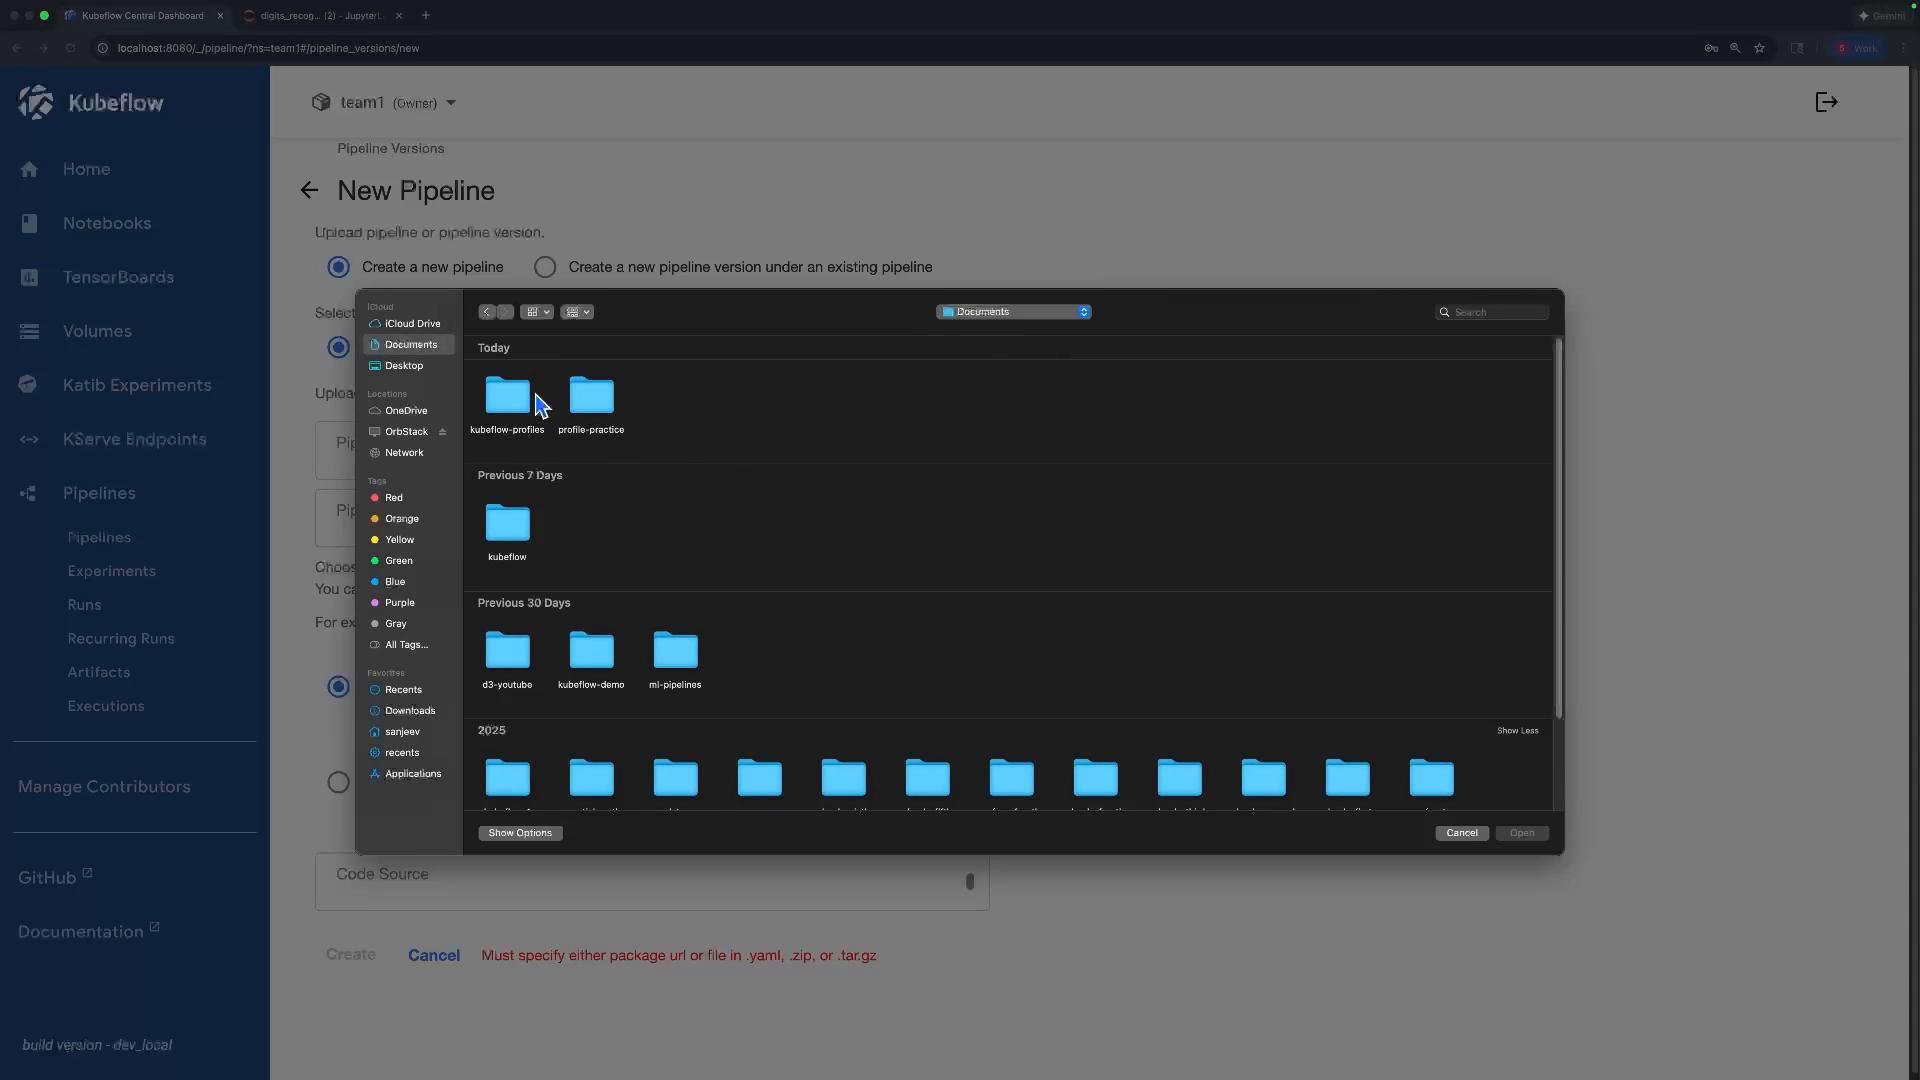1920x1080 pixels.
Task: Open Documentation external link
Action: (x=89, y=931)
